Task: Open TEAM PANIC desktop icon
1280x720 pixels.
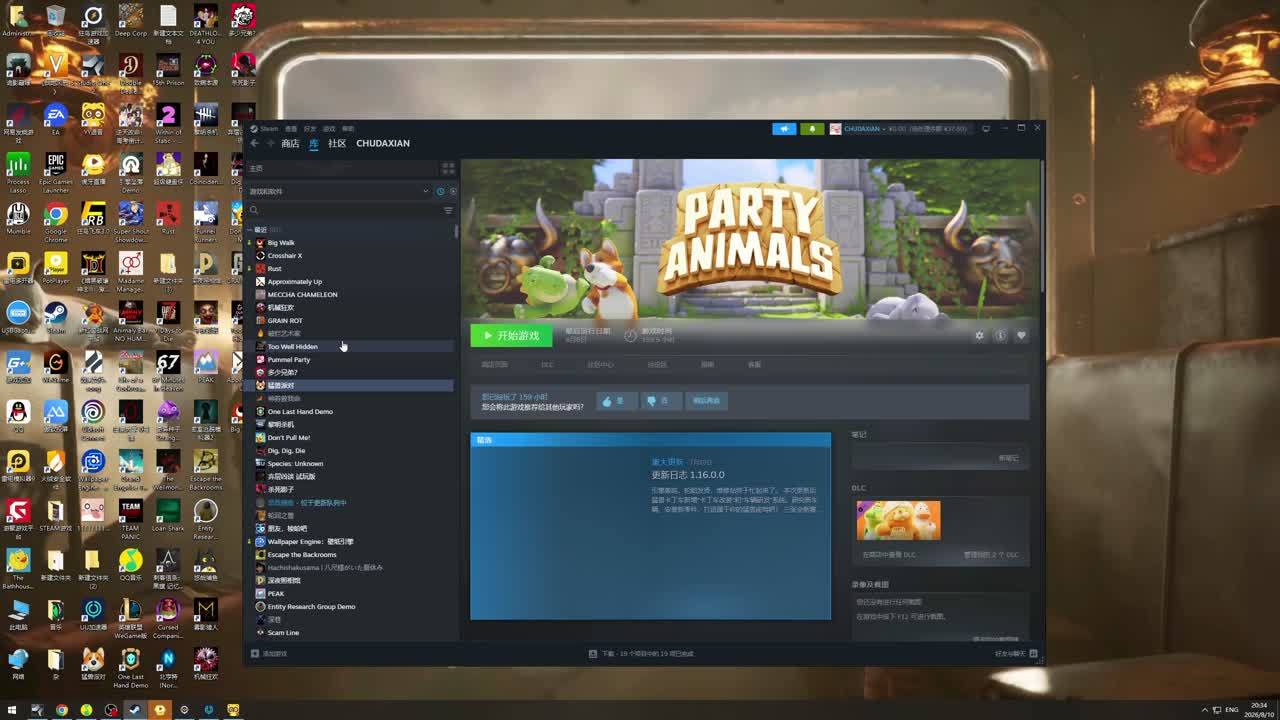Action: click(x=131, y=518)
